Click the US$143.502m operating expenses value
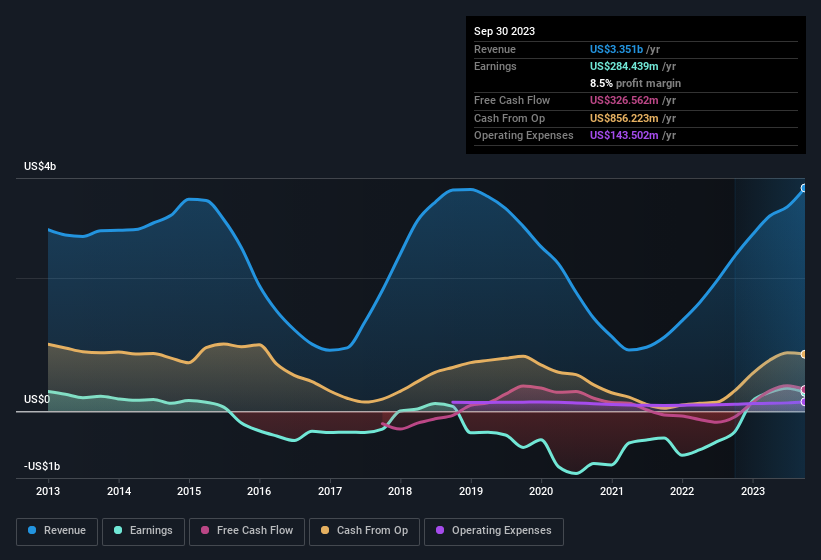 (x=624, y=136)
